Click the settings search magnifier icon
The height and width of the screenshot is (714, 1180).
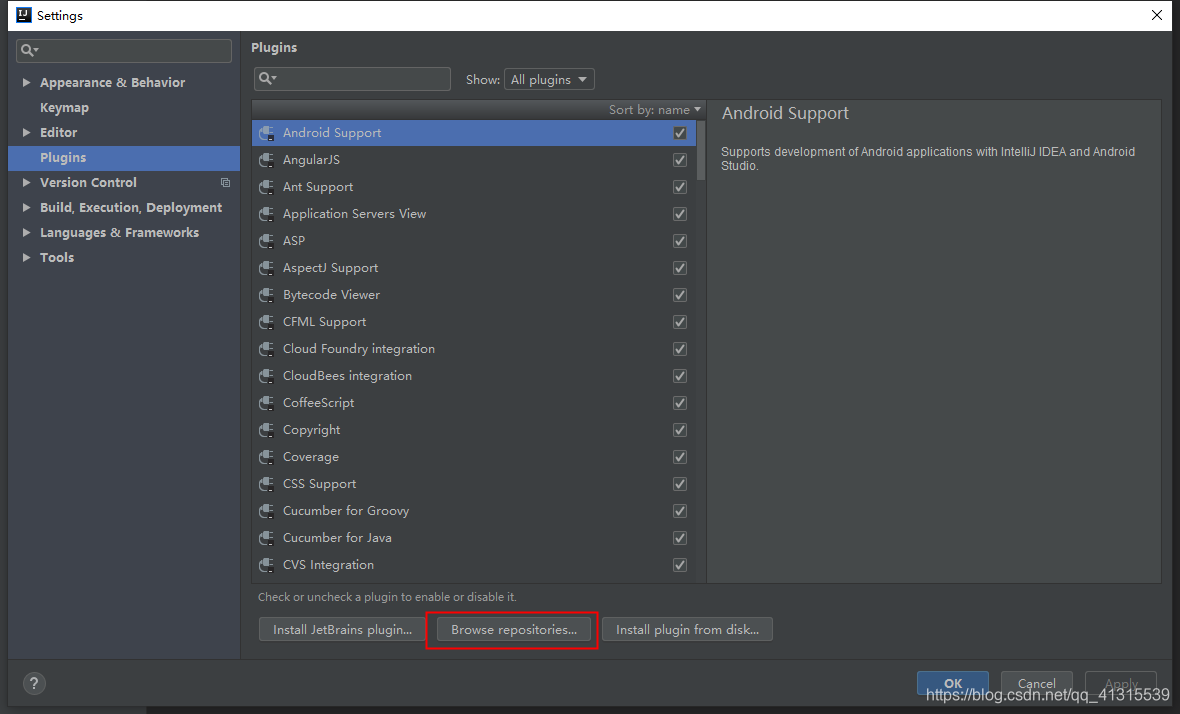pyautogui.click(x=29, y=50)
